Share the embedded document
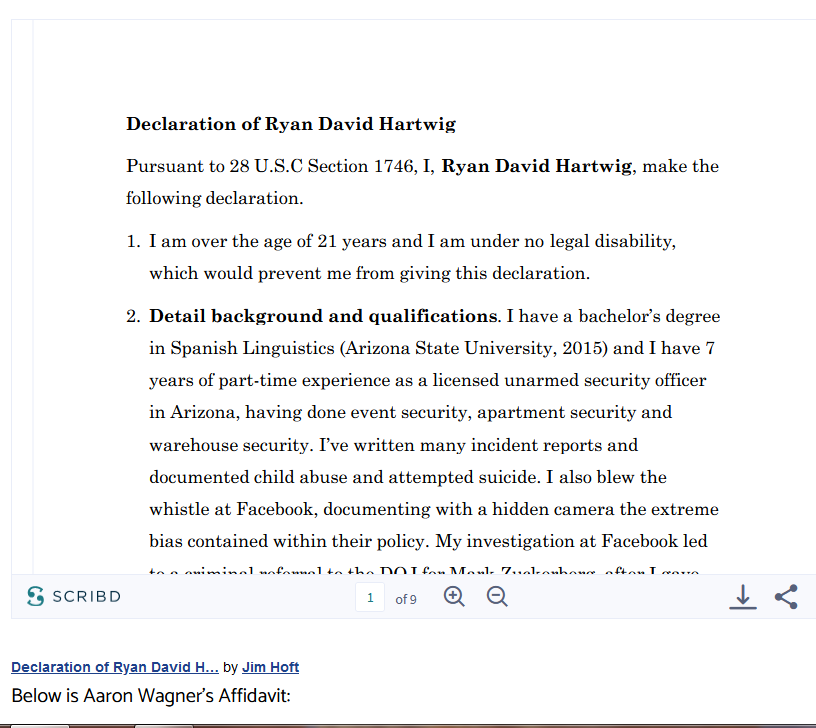Screen dimensions: 816x728 pyautogui.click(x=786, y=597)
